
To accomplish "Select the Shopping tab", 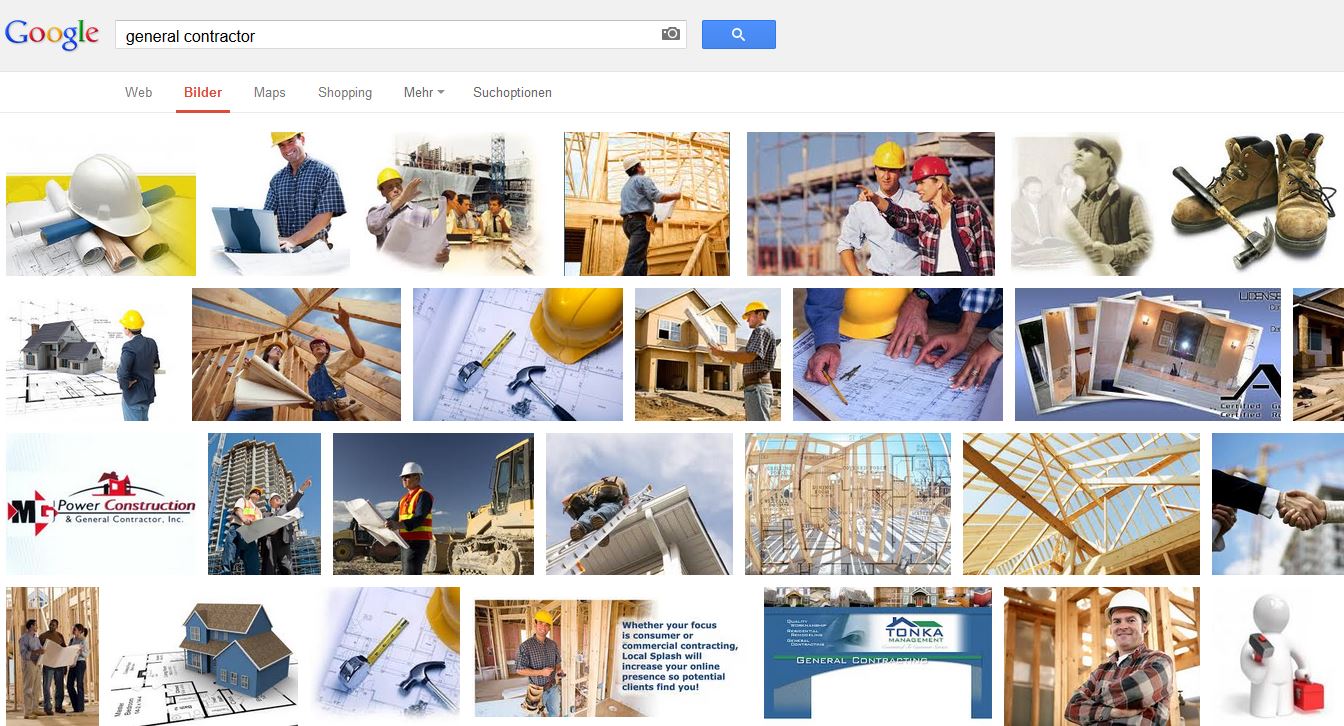I will pyautogui.click(x=345, y=92).
